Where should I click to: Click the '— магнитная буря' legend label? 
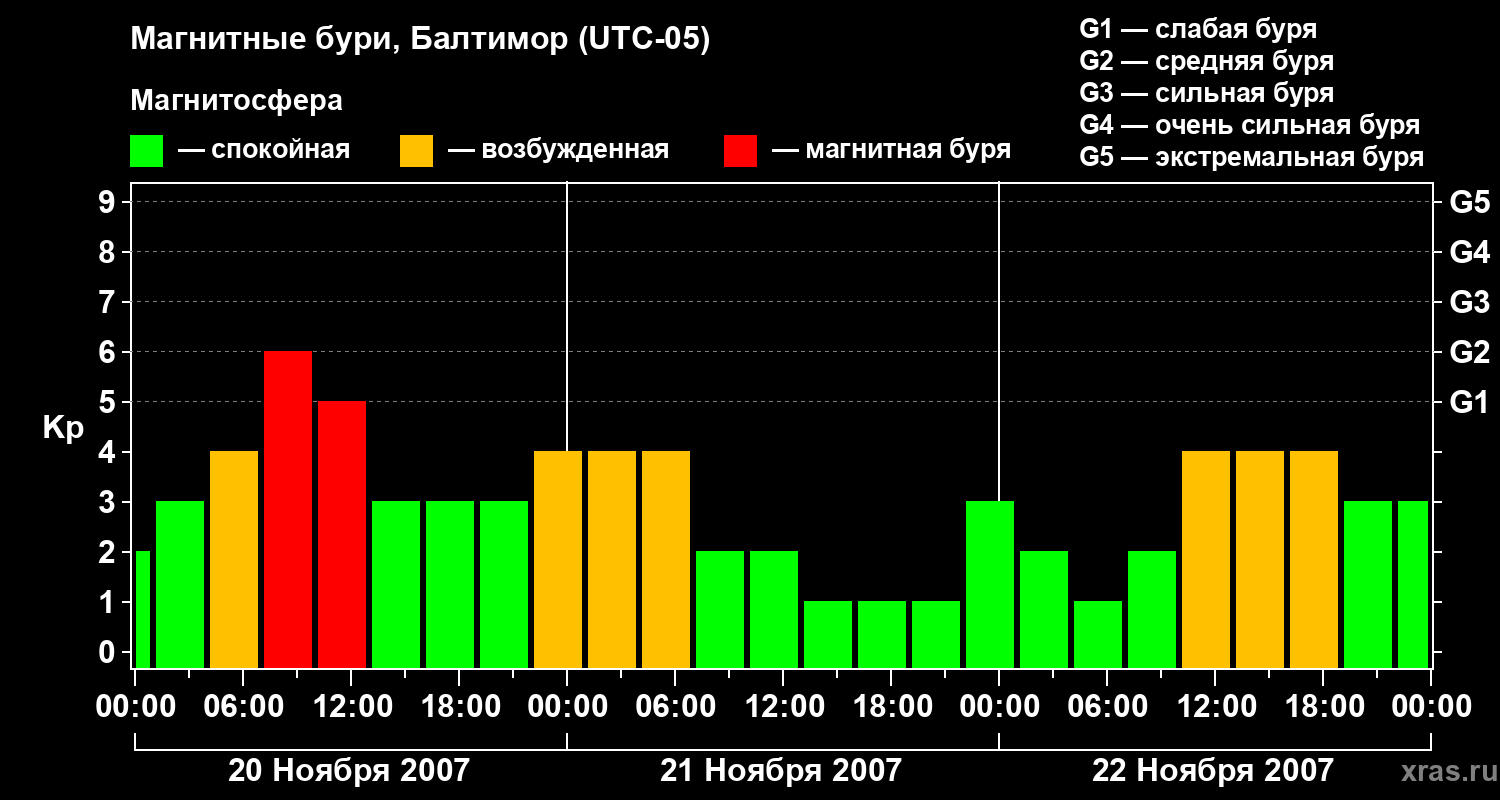click(892, 150)
